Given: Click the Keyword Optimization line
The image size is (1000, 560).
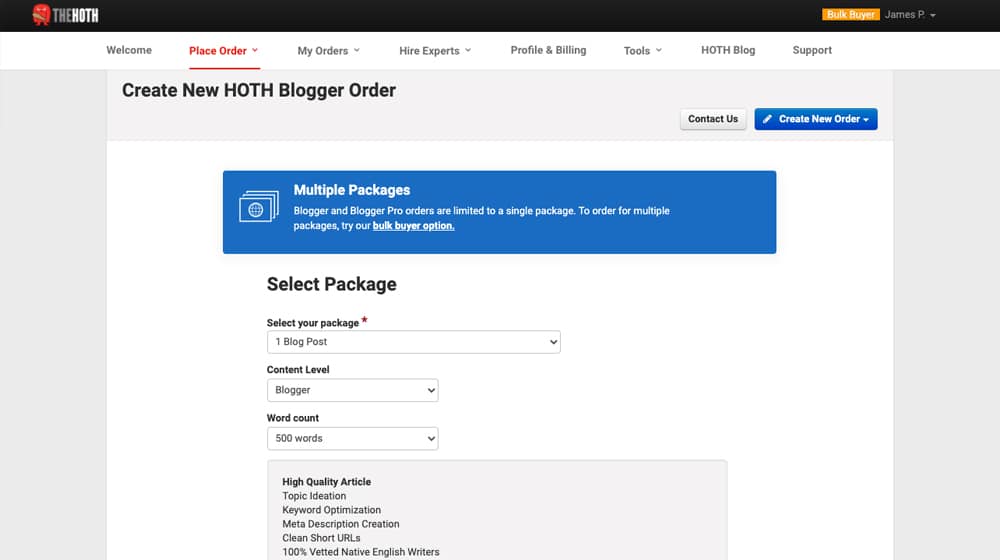Looking at the screenshot, I should click(332, 510).
